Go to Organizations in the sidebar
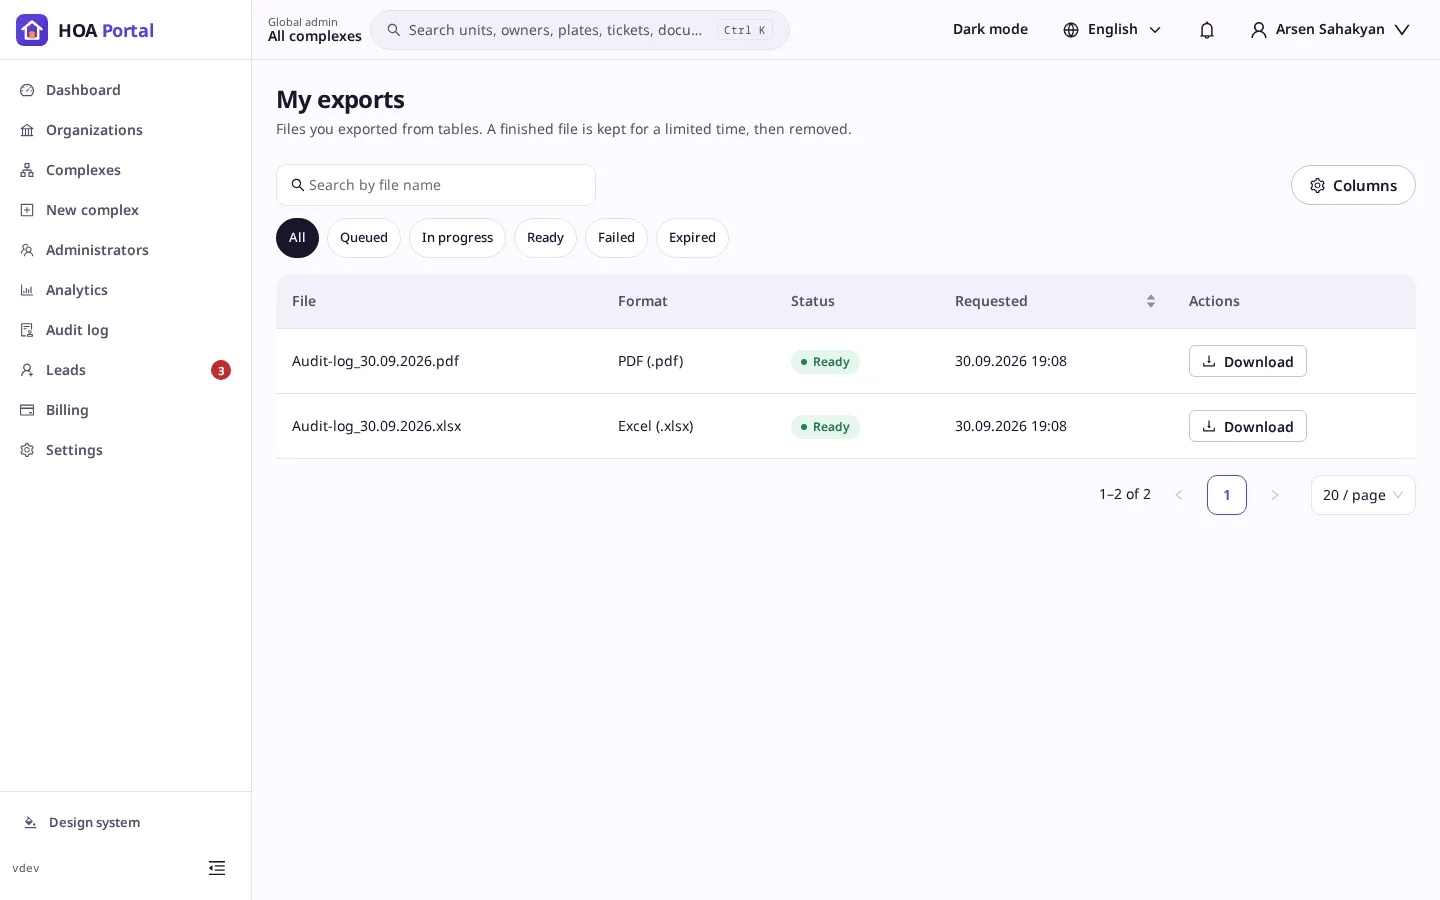The width and height of the screenshot is (1440, 900). tap(125, 130)
